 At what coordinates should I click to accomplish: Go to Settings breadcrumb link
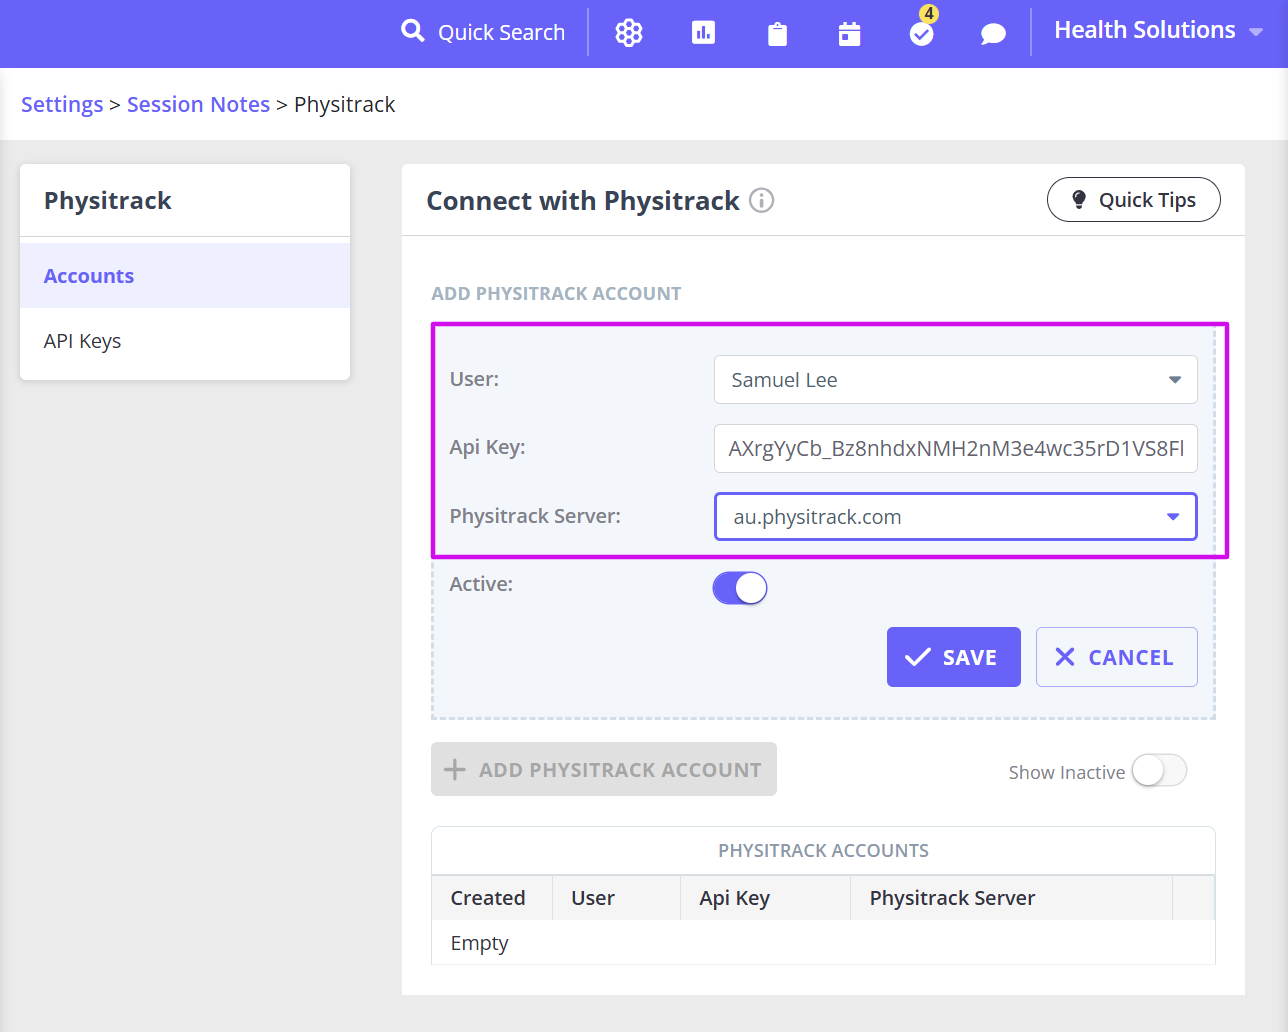point(62,104)
